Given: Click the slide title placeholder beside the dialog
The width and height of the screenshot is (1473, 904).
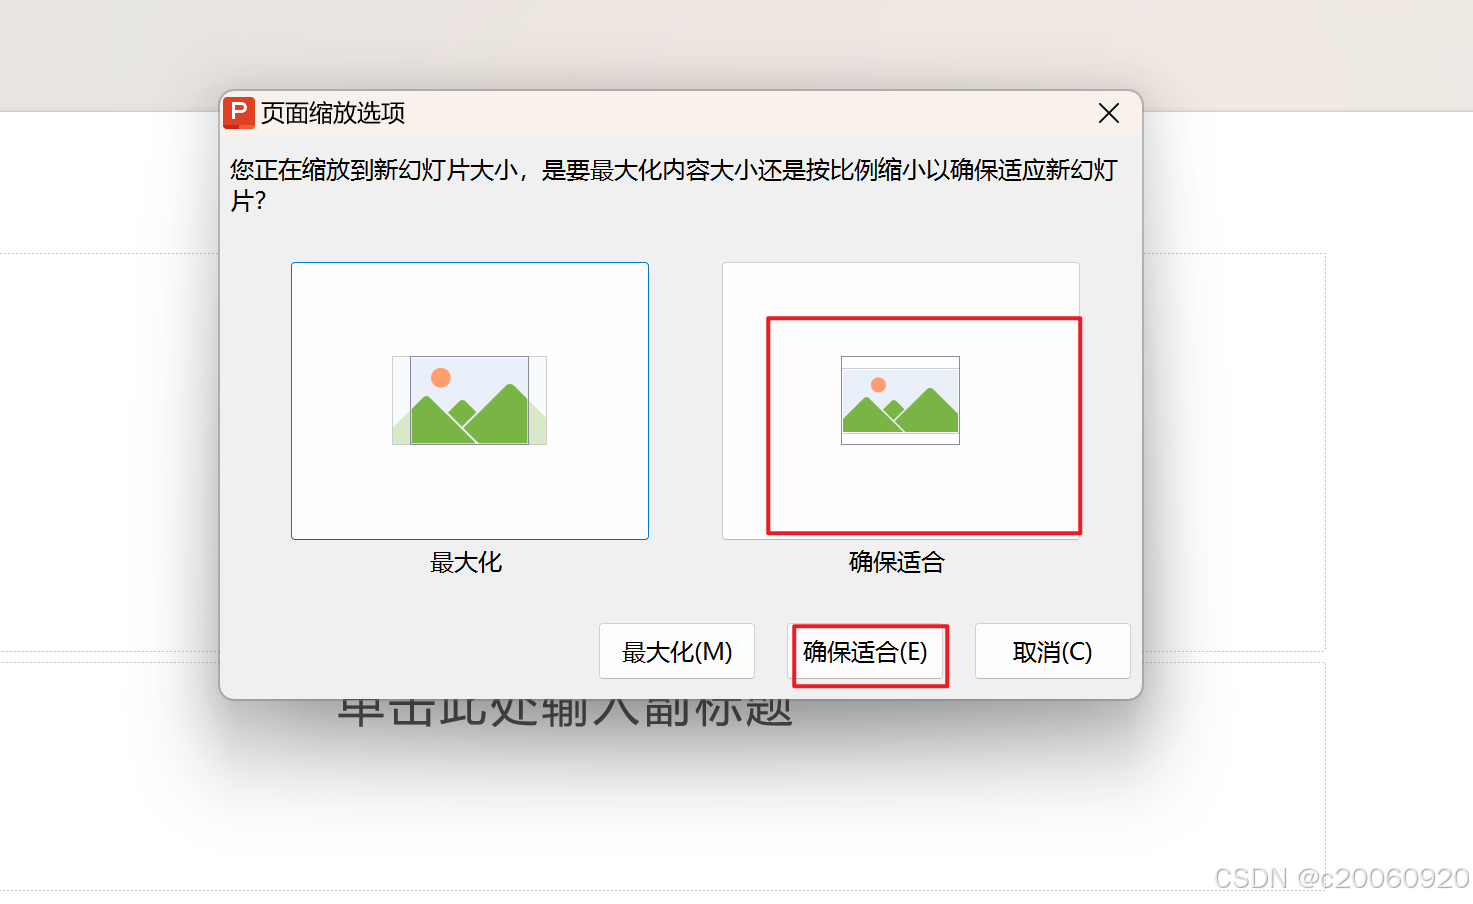Looking at the screenshot, I should pos(1234,452).
